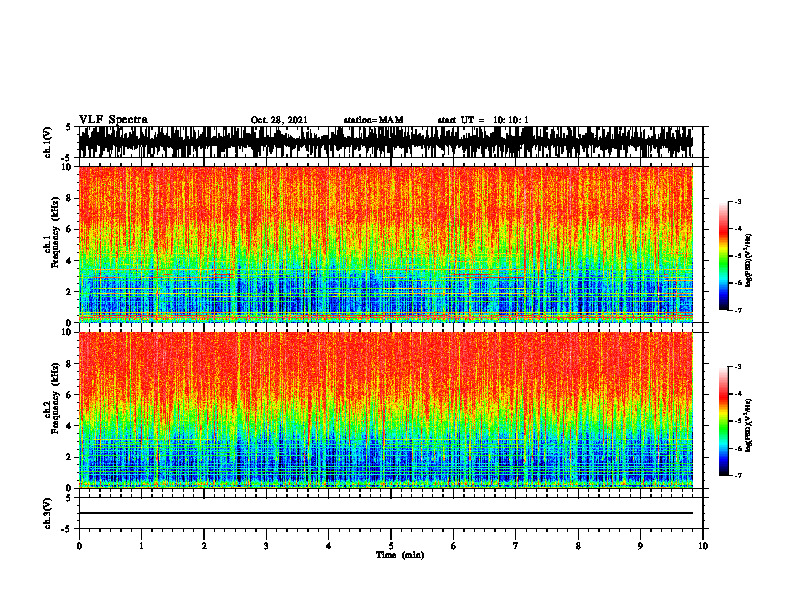The image size is (792, 612).
Task: Click the "-3" label on ch.2 color bar
Action: [738, 367]
